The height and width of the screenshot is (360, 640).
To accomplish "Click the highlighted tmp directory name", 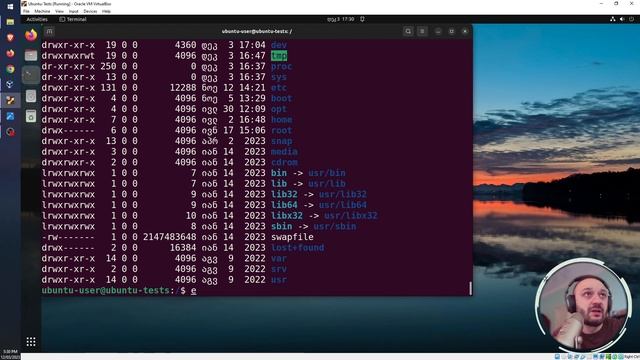I will [279, 56].
